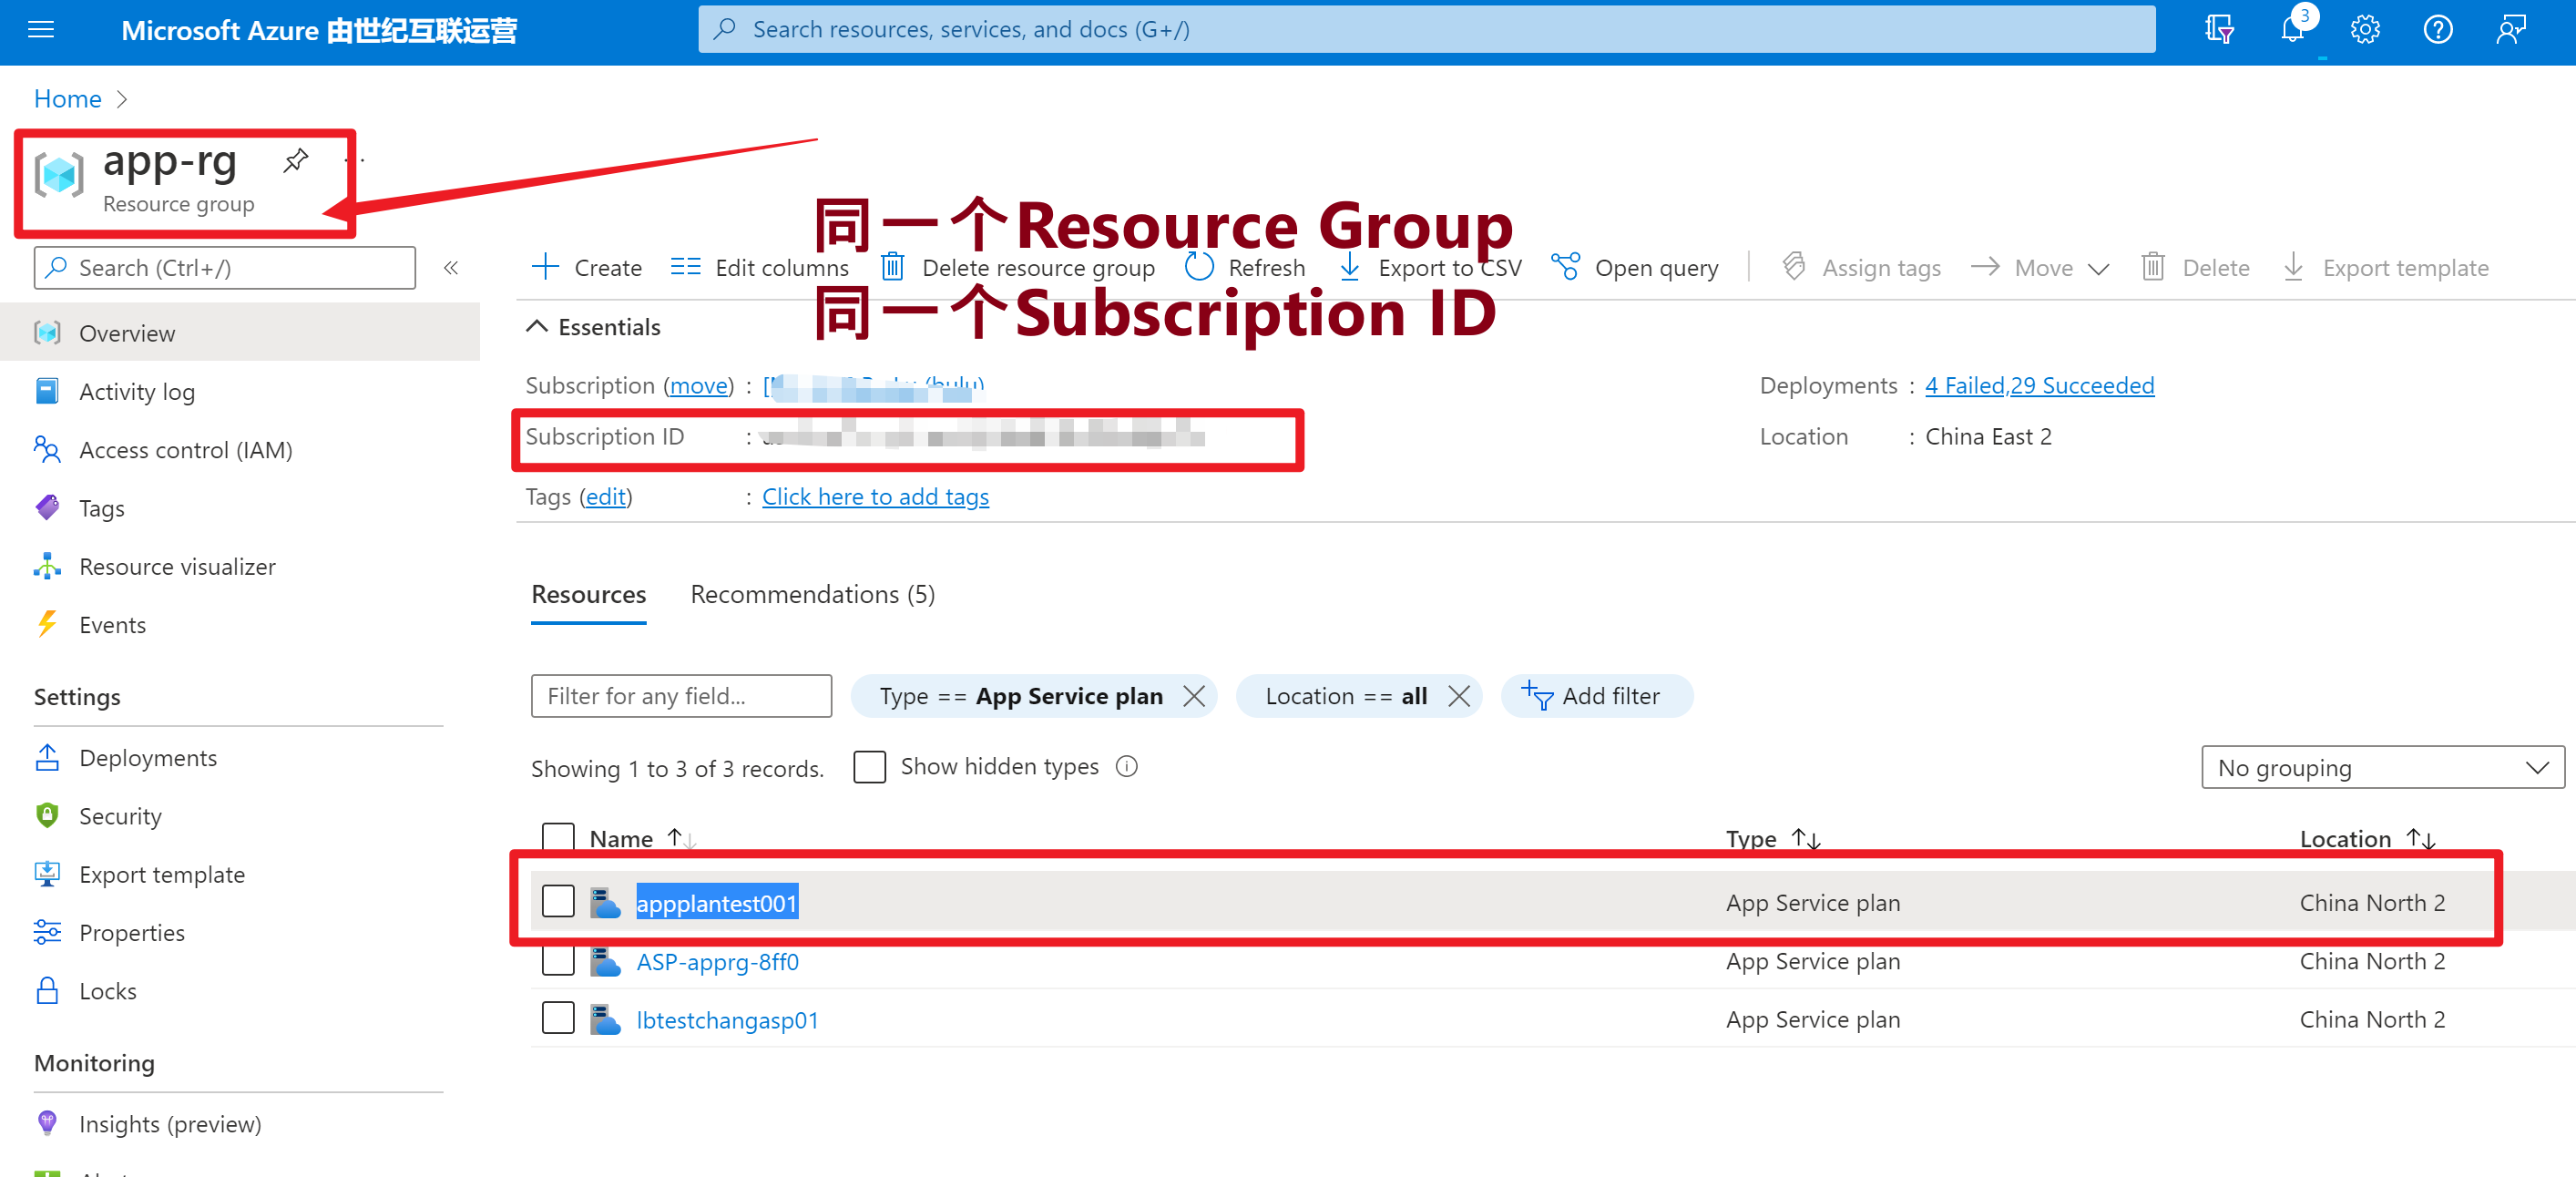Open Activity log in sidebar

(x=137, y=391)
